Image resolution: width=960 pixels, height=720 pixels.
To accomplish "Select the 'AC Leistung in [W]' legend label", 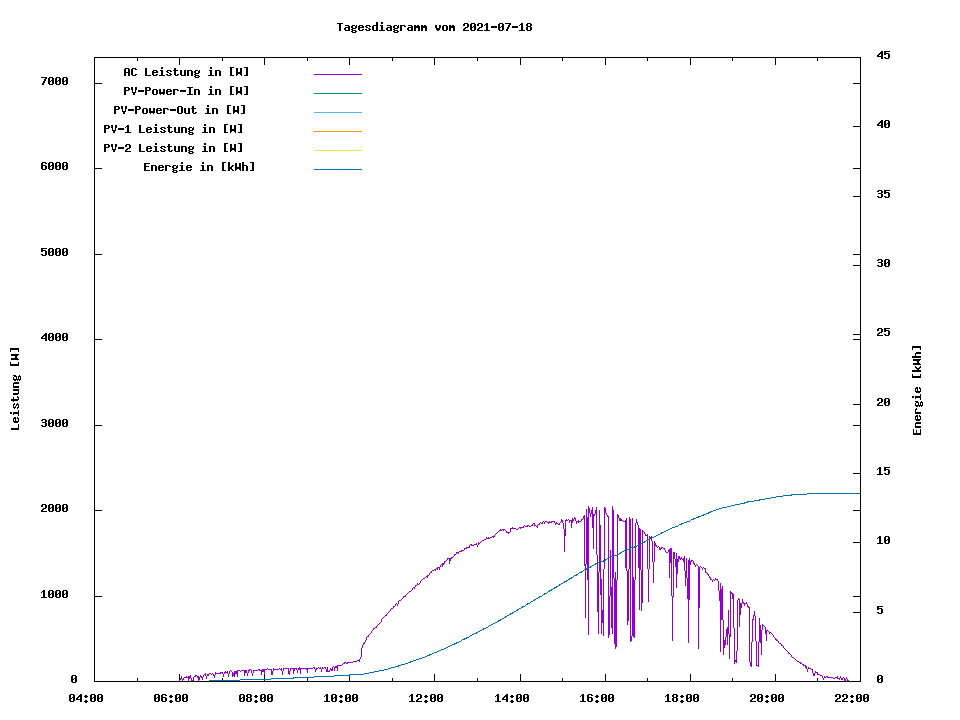I will tap(186, 72).
